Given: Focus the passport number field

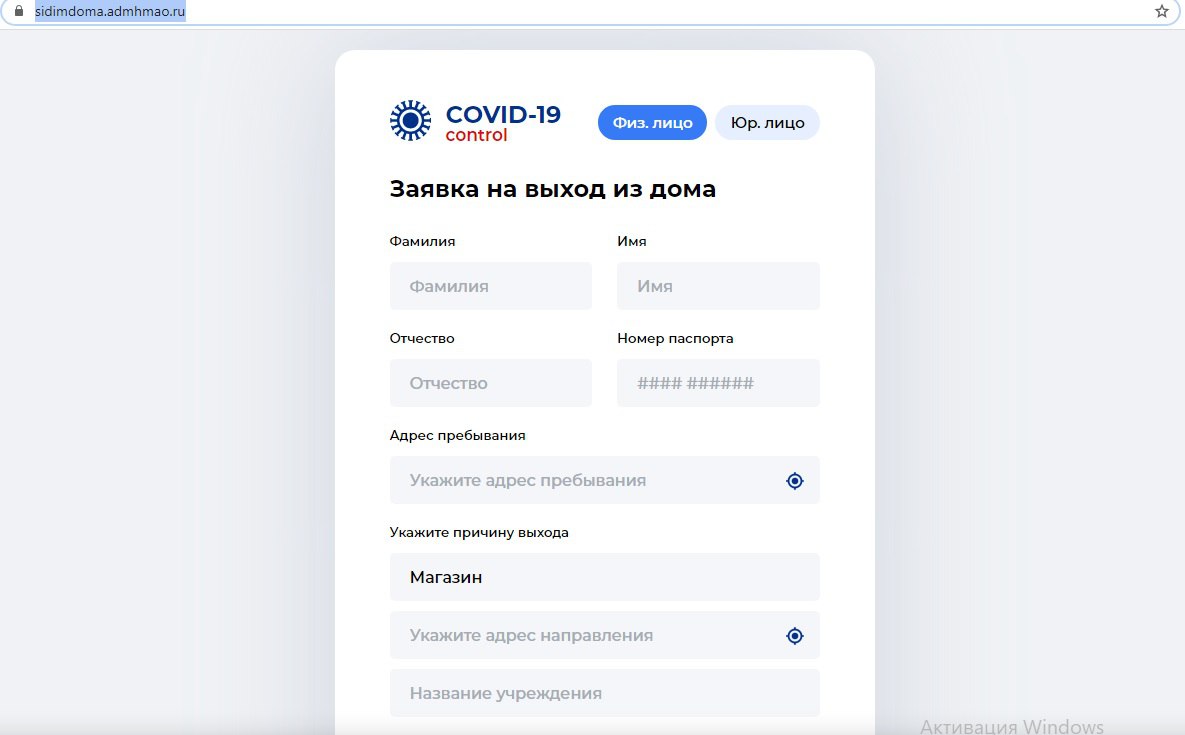Looking at the screenshot, I should [x=718, y=383].
